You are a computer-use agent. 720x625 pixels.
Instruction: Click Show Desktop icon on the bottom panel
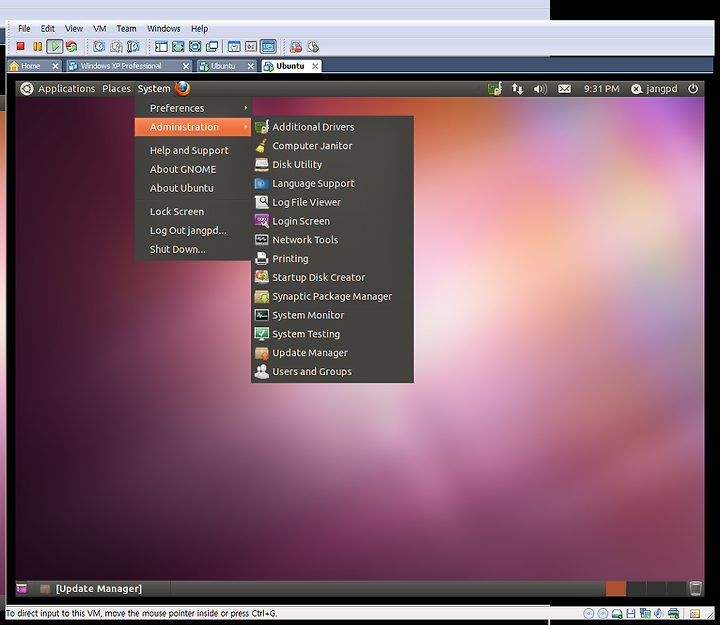pos(22,588)
